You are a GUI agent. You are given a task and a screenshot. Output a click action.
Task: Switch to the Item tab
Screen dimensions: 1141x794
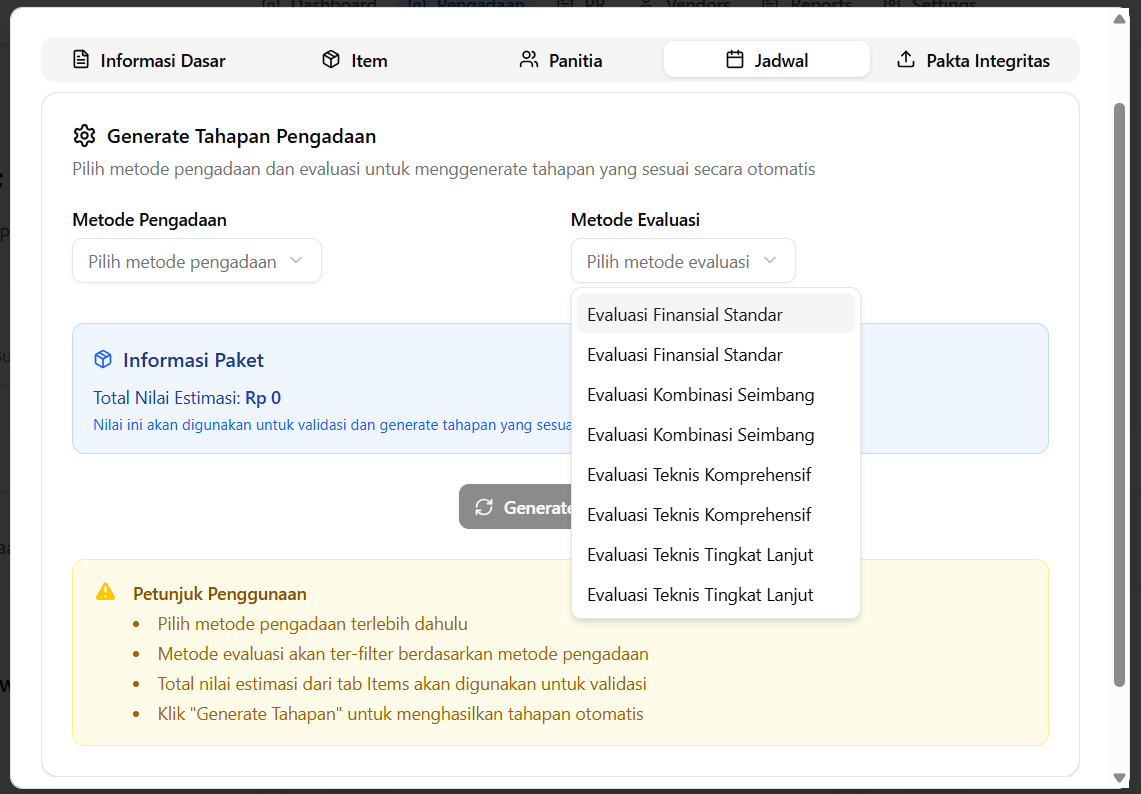353,60
